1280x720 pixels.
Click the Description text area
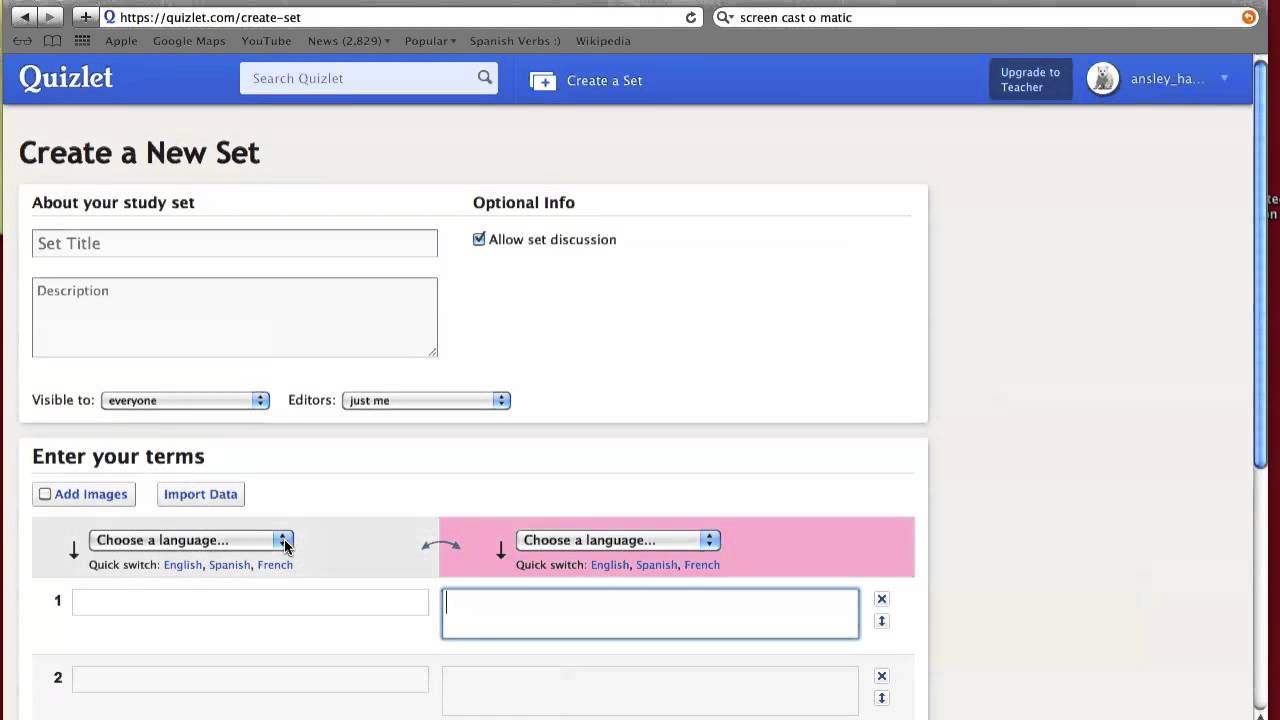click(234, 317)
